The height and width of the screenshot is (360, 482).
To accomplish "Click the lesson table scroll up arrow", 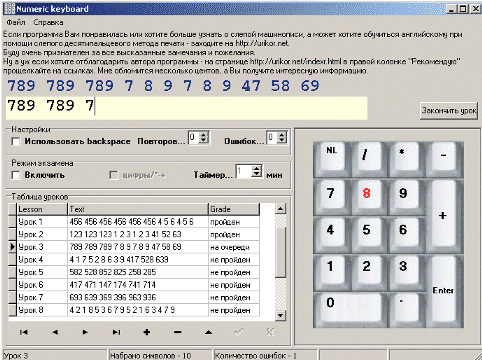I will point(280,209).
